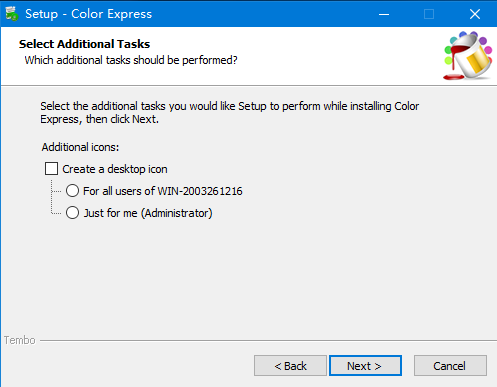497x387 pixels.
Task: Click the Color Express paint bucket logo
Action: (468, 55)
